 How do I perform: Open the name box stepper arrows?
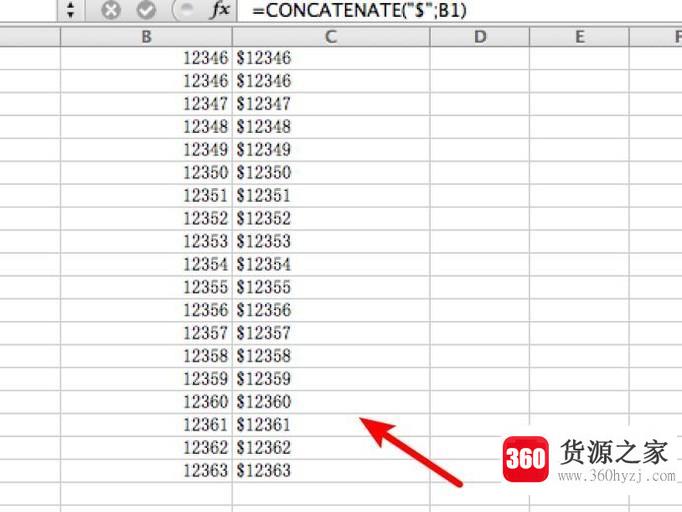coord(70,10)
